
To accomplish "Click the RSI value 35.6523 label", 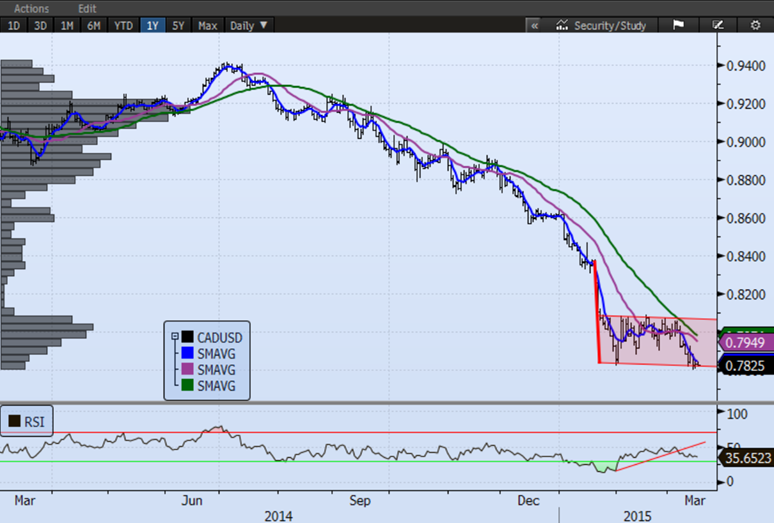I will (x=745, y=456).
